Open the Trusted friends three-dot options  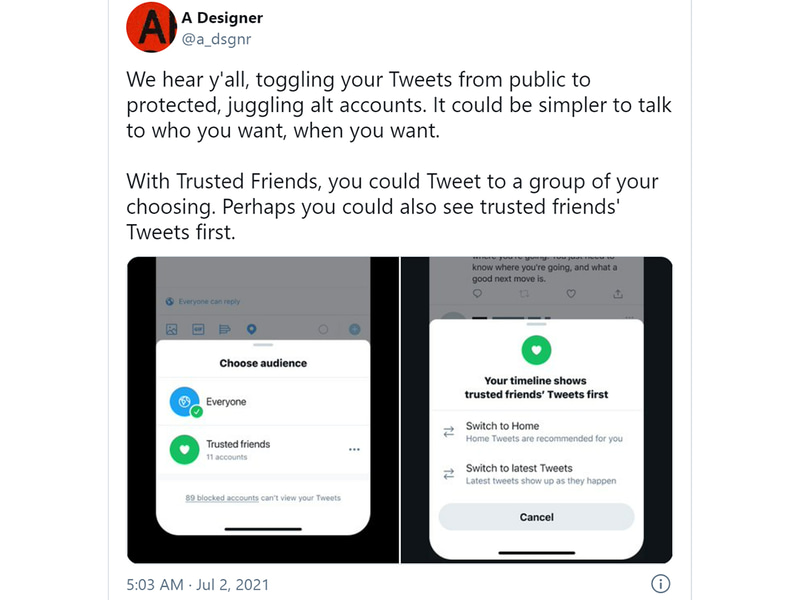[x=354, y=449]
